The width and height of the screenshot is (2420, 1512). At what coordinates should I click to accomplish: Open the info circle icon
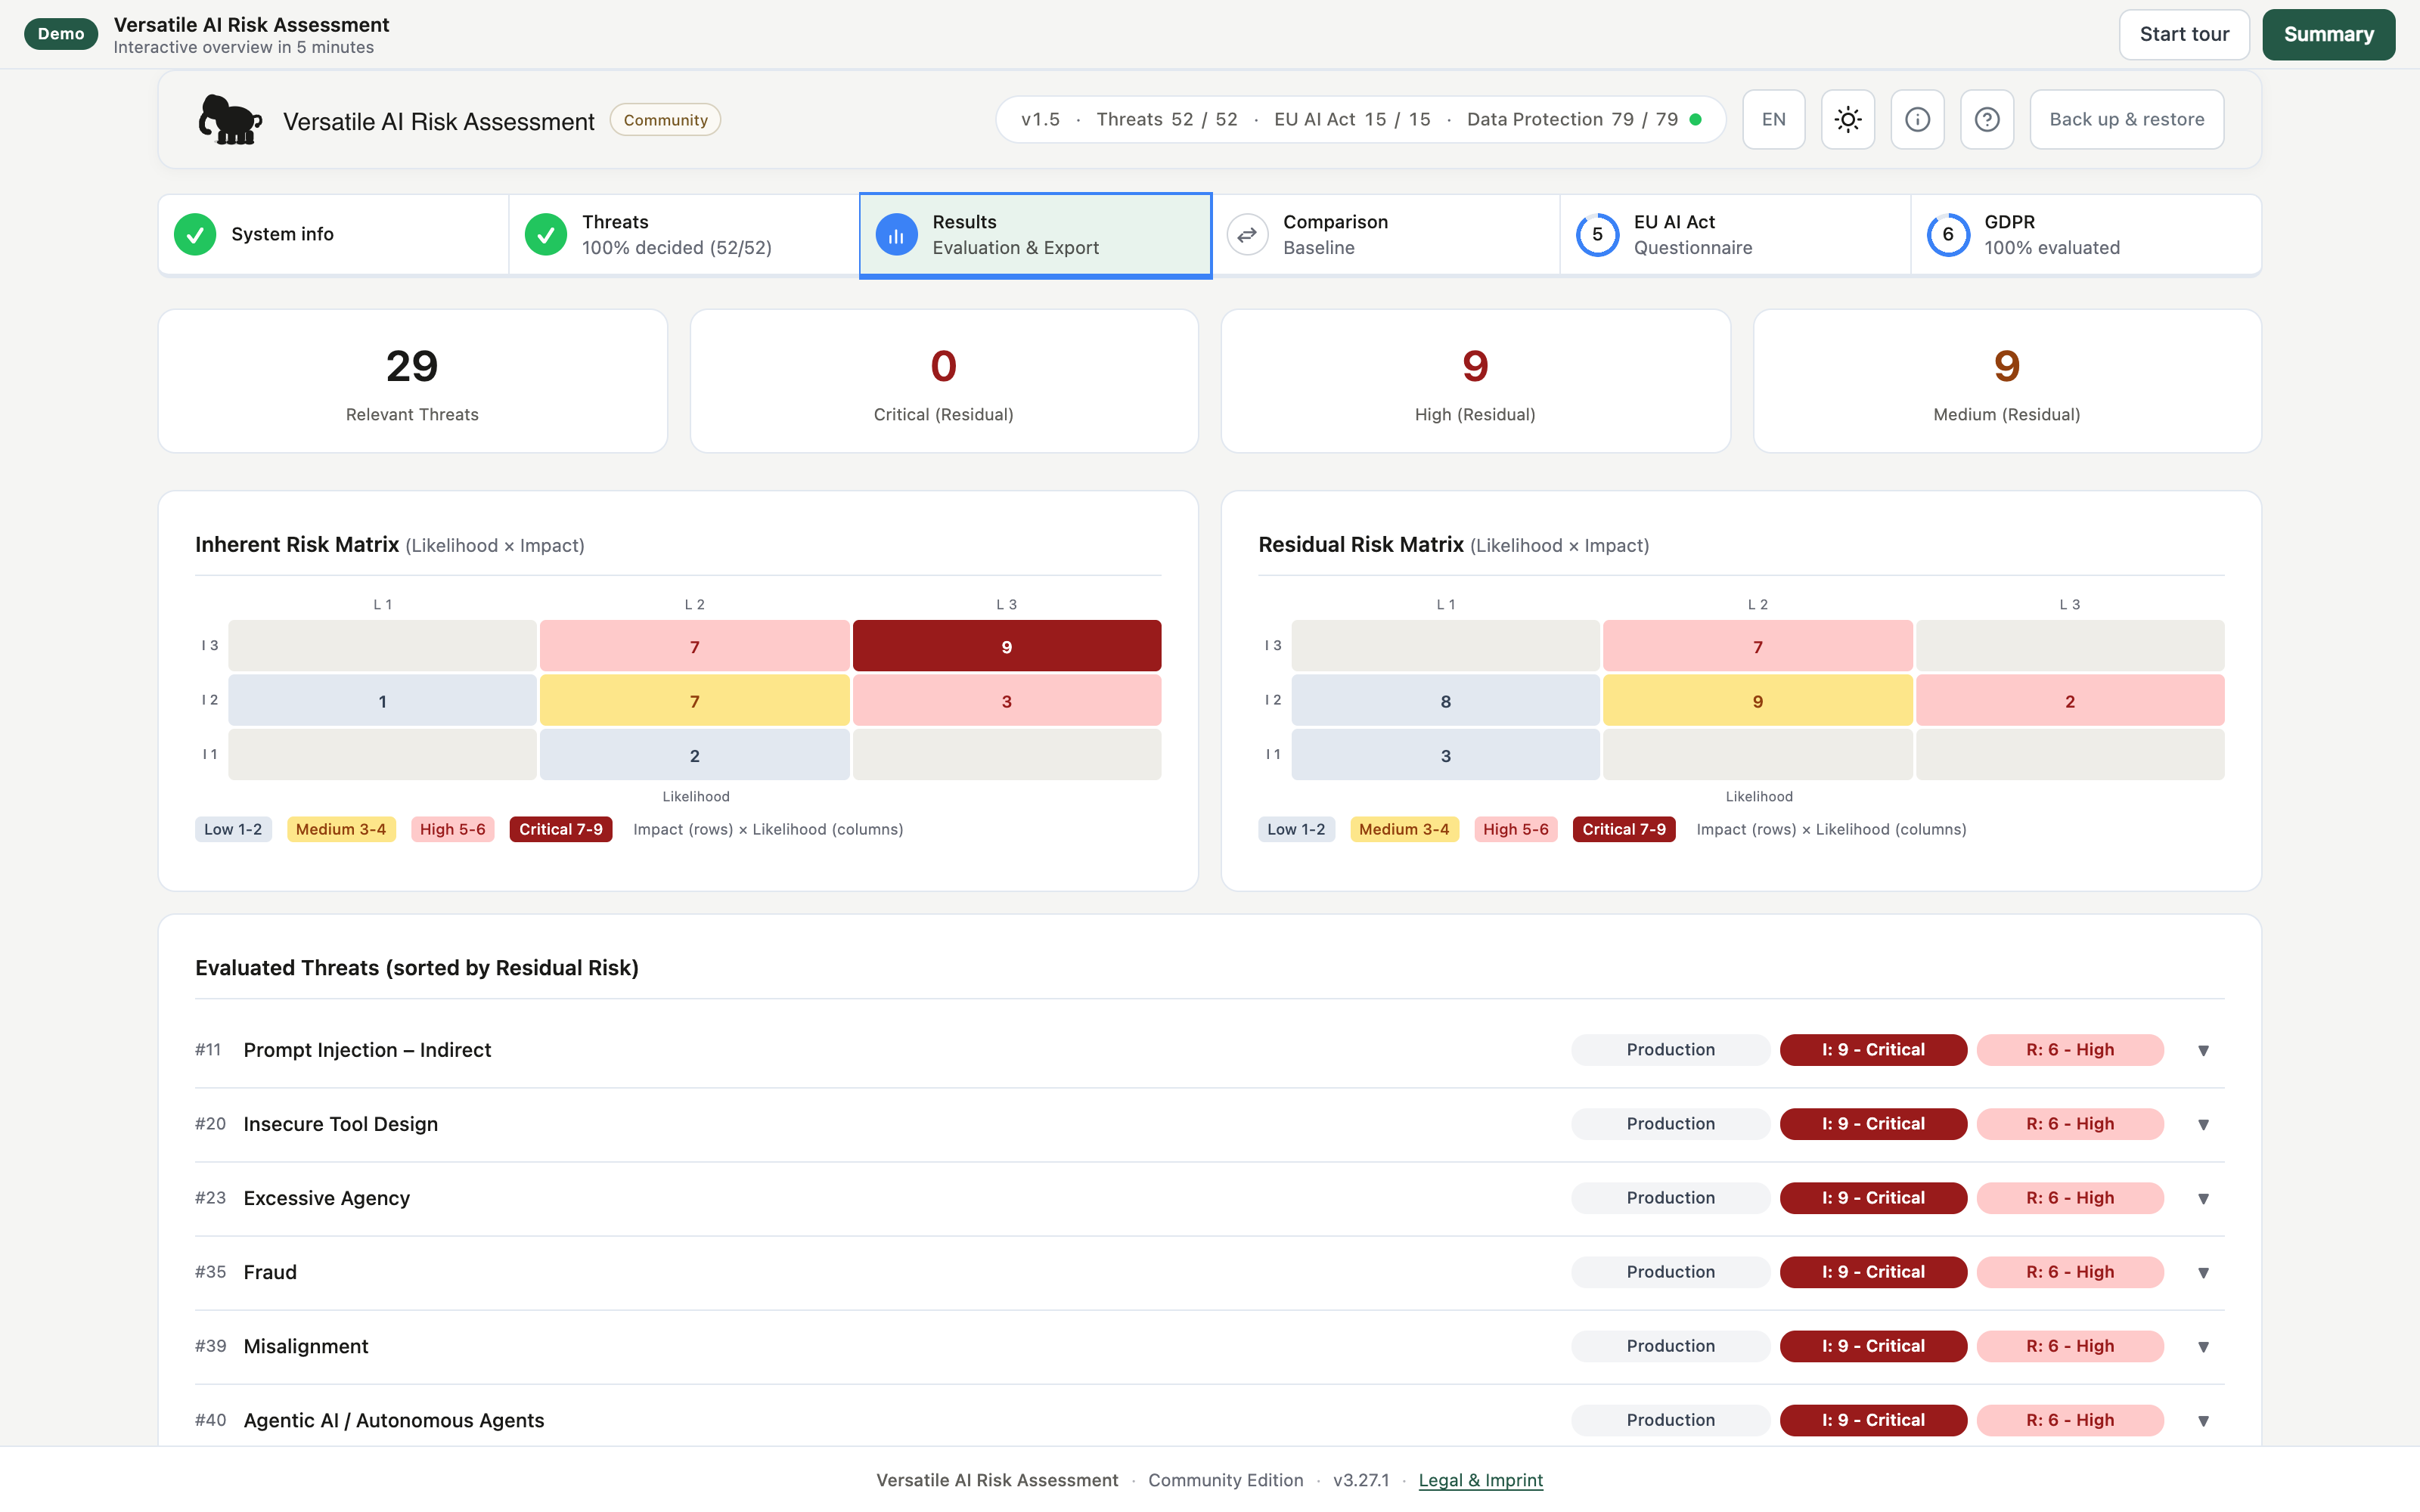point(1917,120)
